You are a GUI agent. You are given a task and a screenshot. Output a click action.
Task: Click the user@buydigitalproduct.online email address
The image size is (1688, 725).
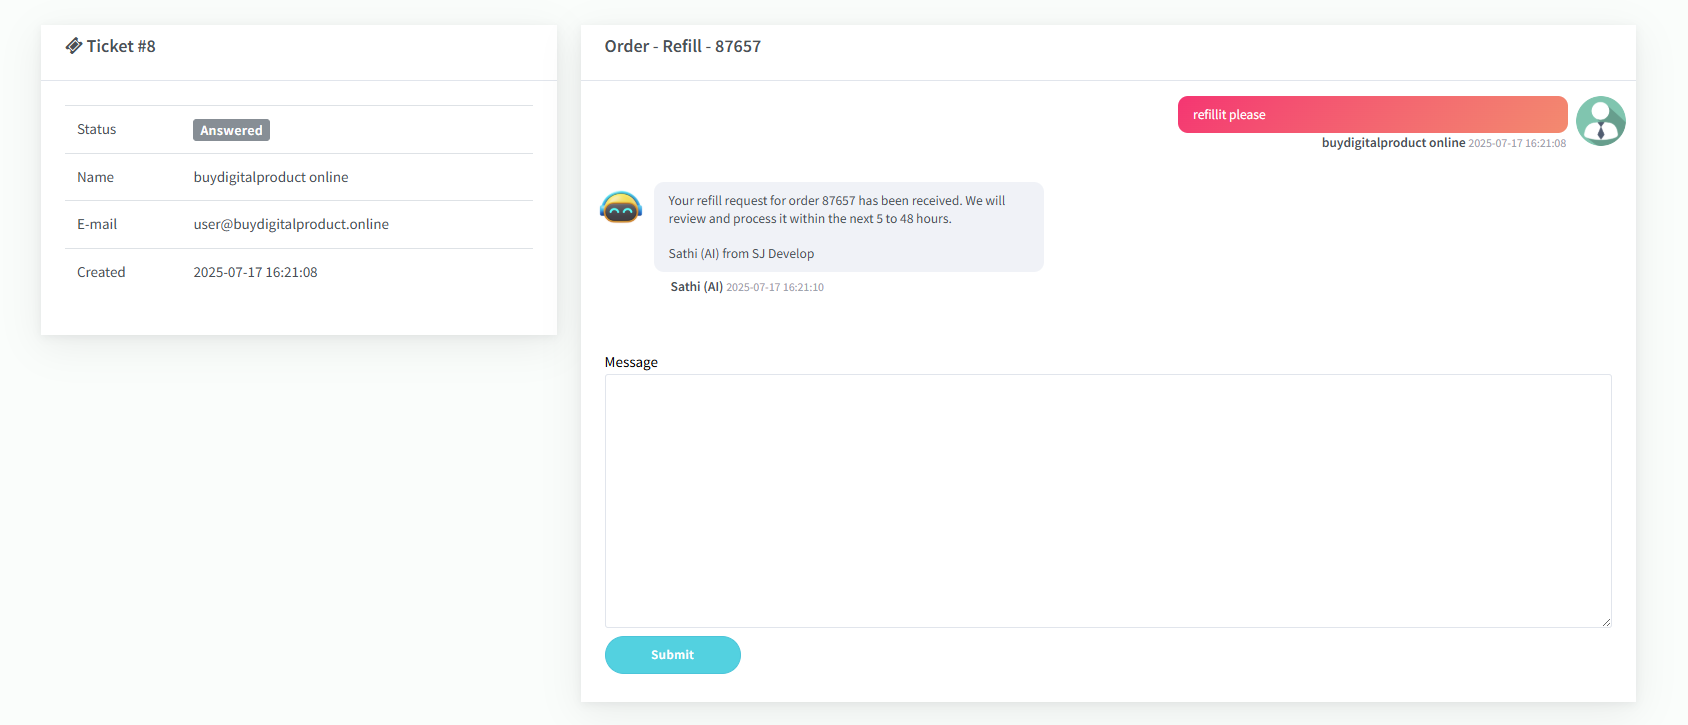click(291, 225)
